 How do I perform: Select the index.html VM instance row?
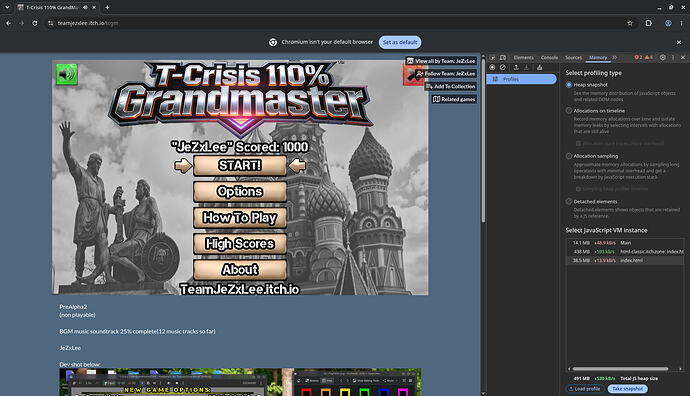pos(625,260)
